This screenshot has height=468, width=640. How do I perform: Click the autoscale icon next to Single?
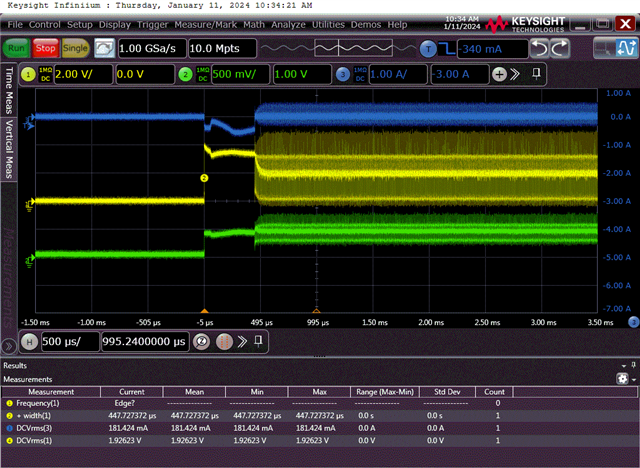pos(104,47)
